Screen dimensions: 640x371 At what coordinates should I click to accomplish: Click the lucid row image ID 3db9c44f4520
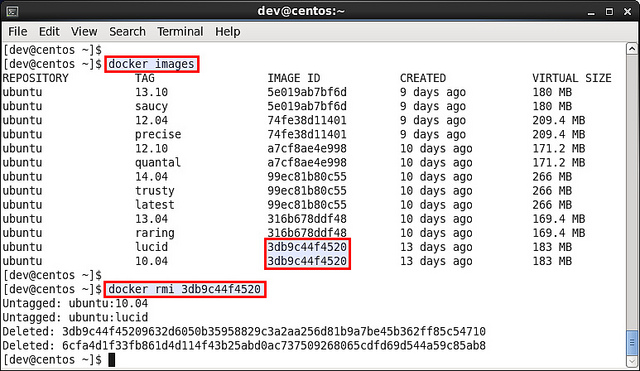pyautogui.click(x=307, y=247)
